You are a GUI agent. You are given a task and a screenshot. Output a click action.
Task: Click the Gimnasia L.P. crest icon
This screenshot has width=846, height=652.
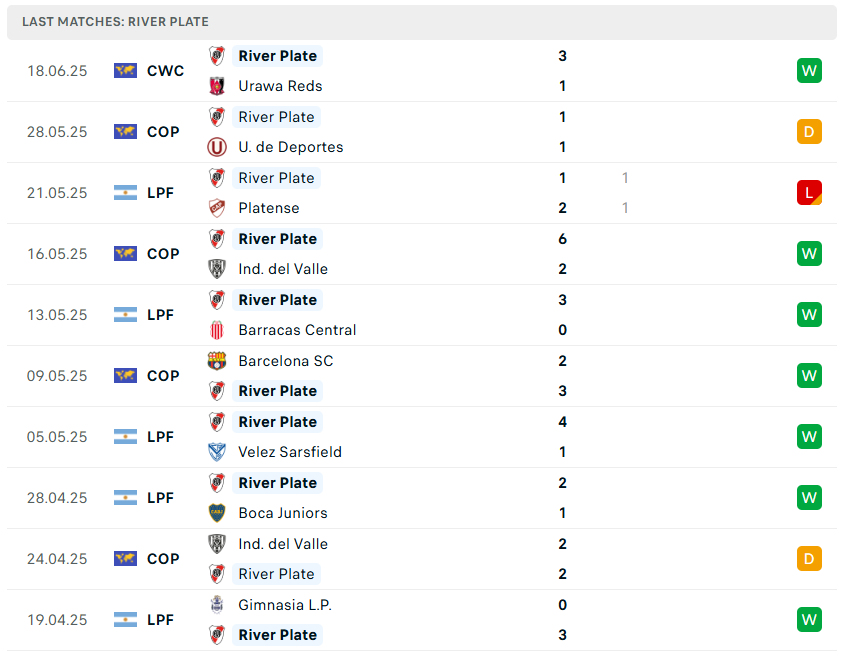point(217,605)
